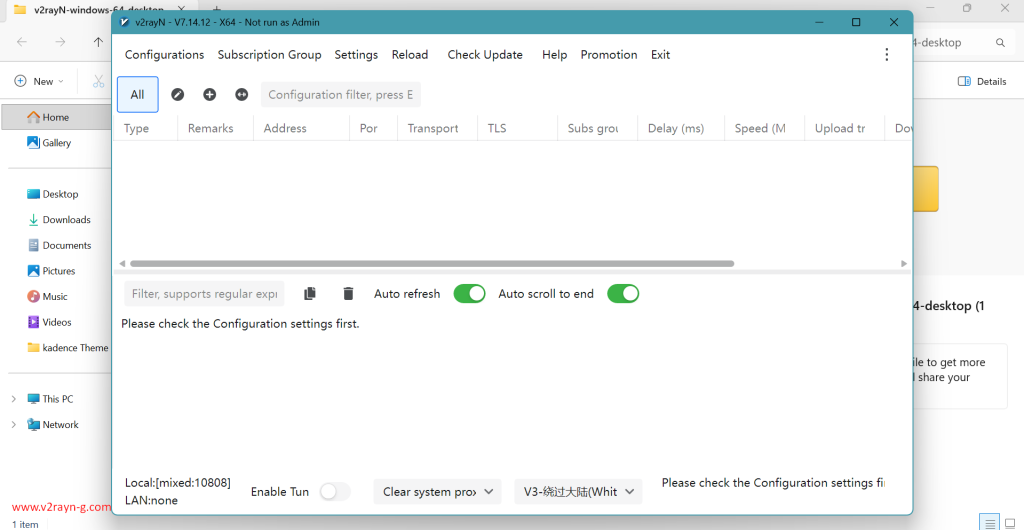Click the Promotion menu item
This screenshot has height=530, width=1024.
point(609,55)
